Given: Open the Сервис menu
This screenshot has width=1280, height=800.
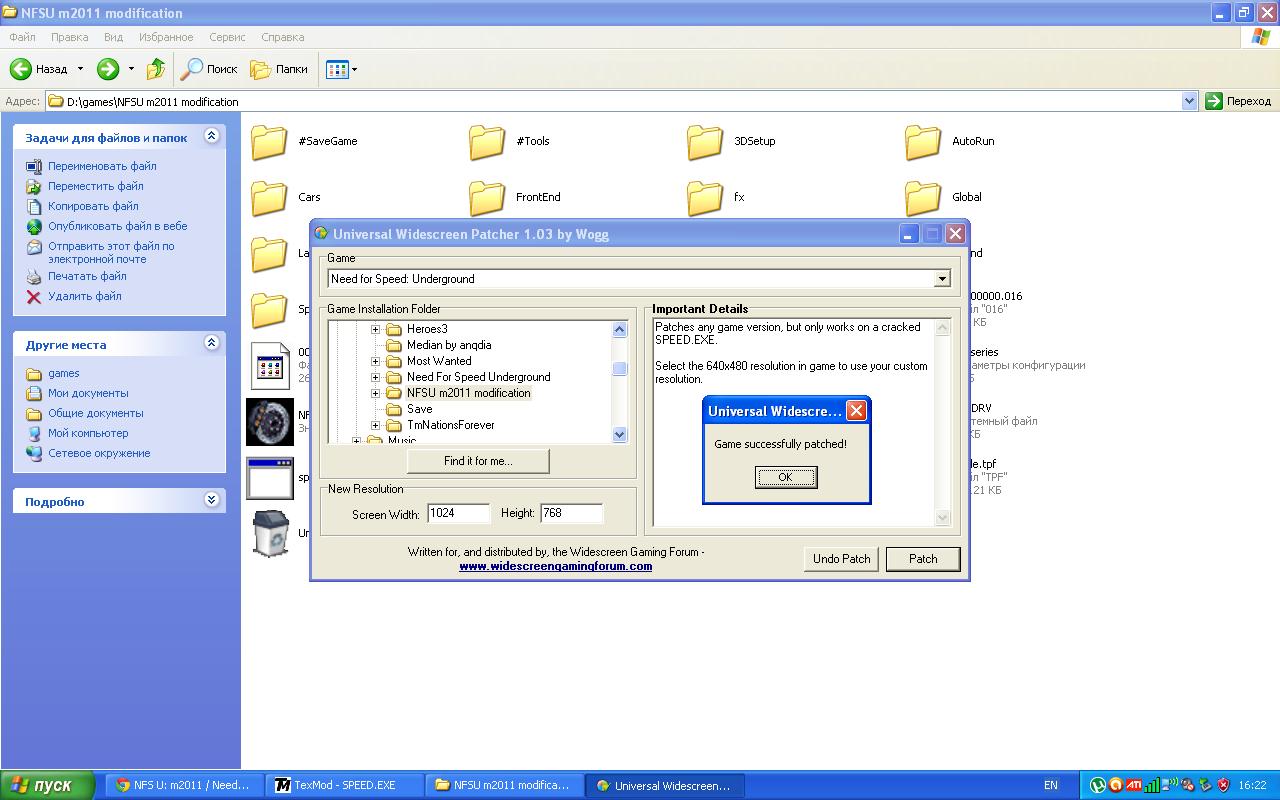Looking at the screenshot, I should pos(227,37).
